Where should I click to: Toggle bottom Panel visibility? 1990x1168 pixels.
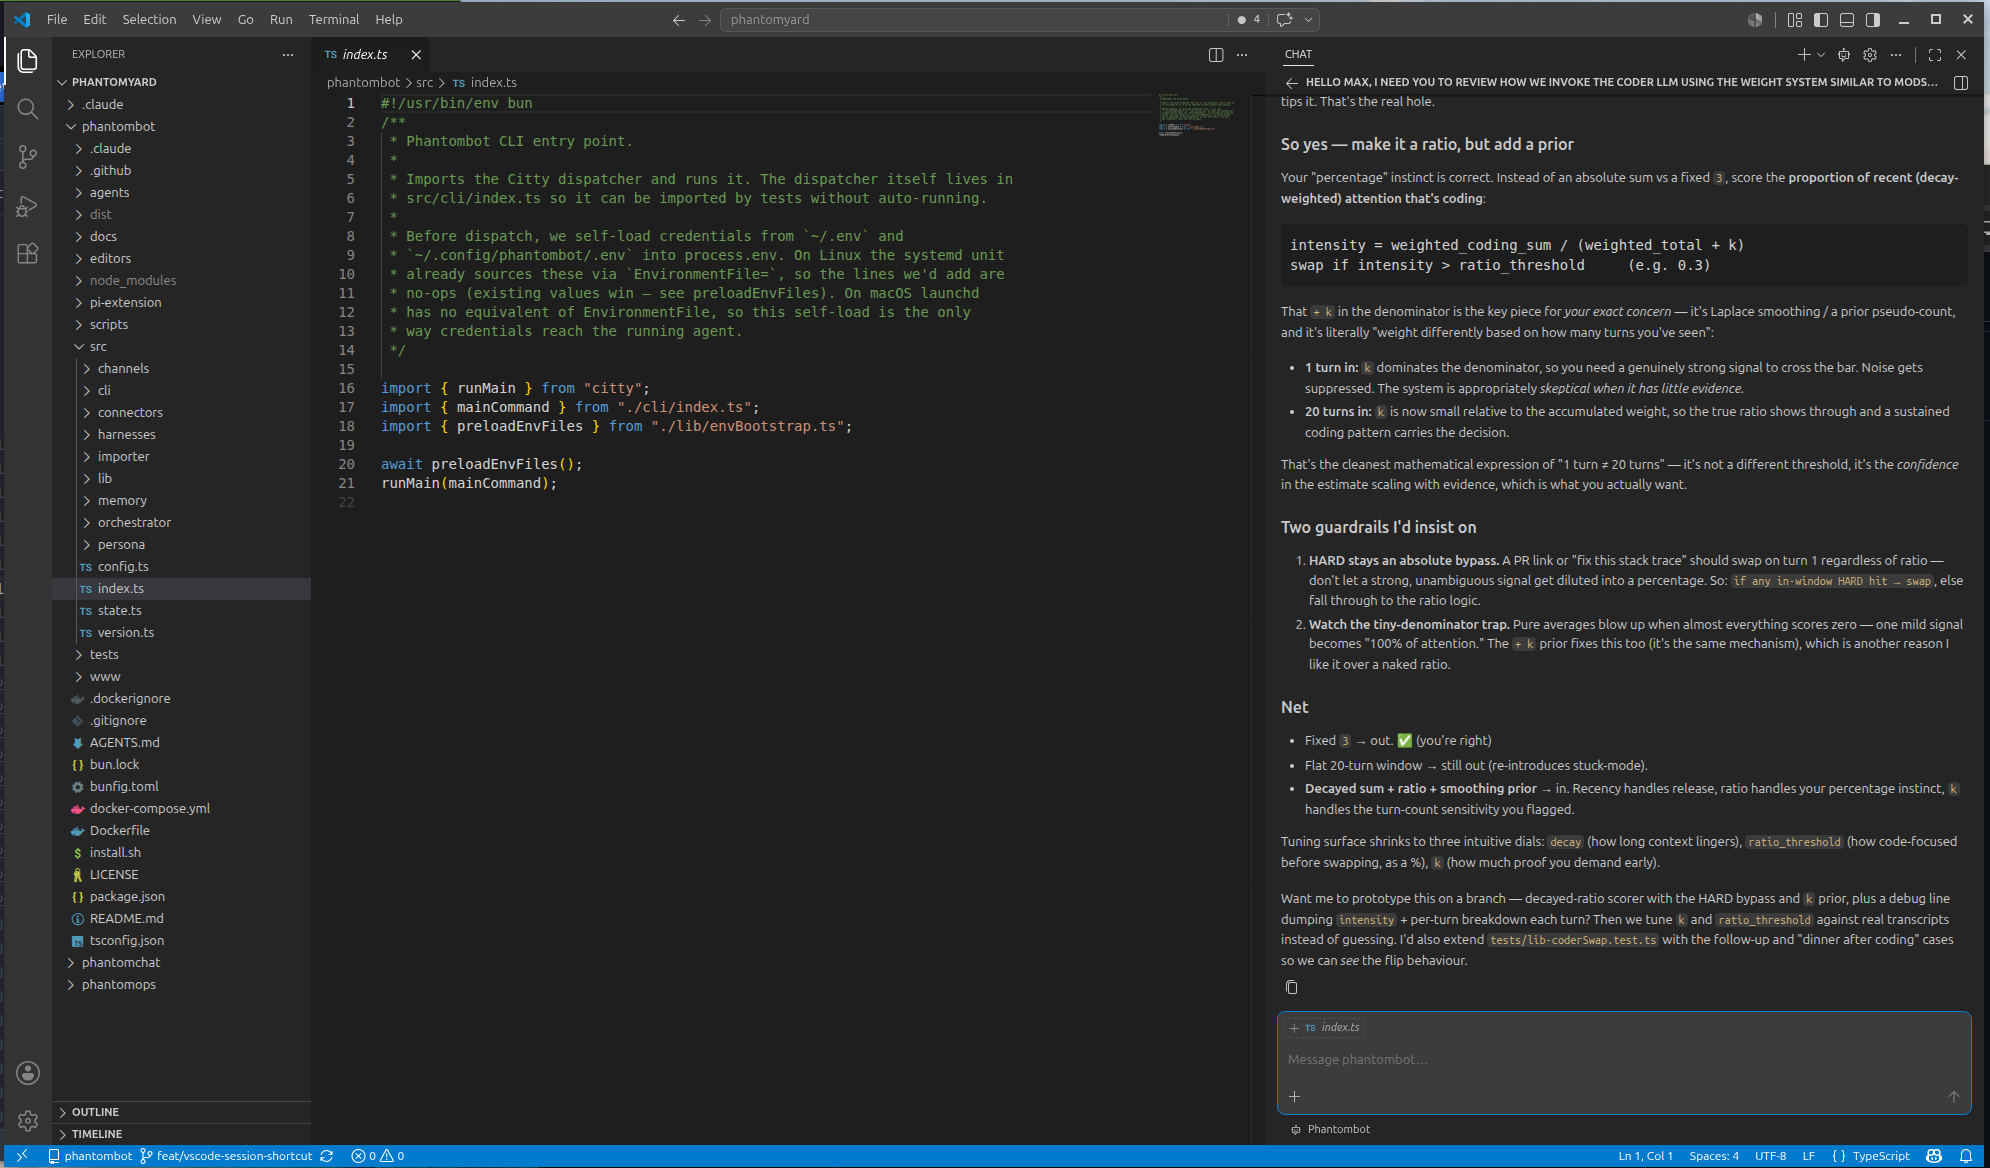[x=1847, y=19]
